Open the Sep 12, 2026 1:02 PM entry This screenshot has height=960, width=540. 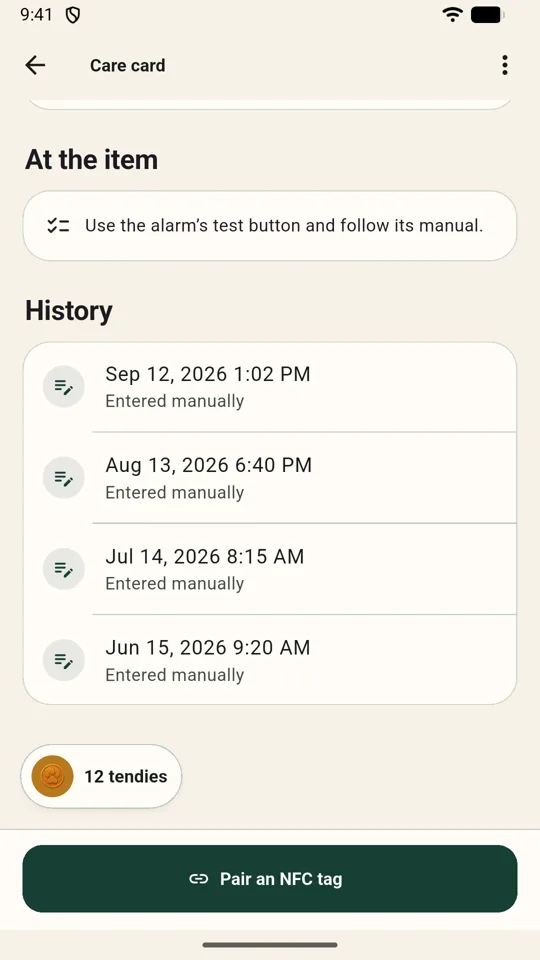click(270, 386)
